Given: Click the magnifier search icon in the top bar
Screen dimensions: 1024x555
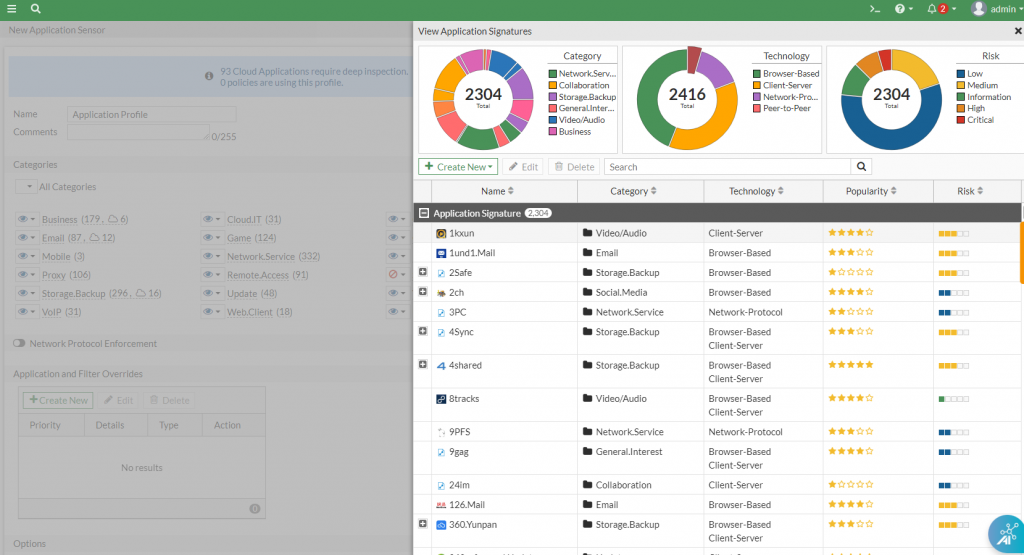Looking at the screenshot, I should point(36,8).
